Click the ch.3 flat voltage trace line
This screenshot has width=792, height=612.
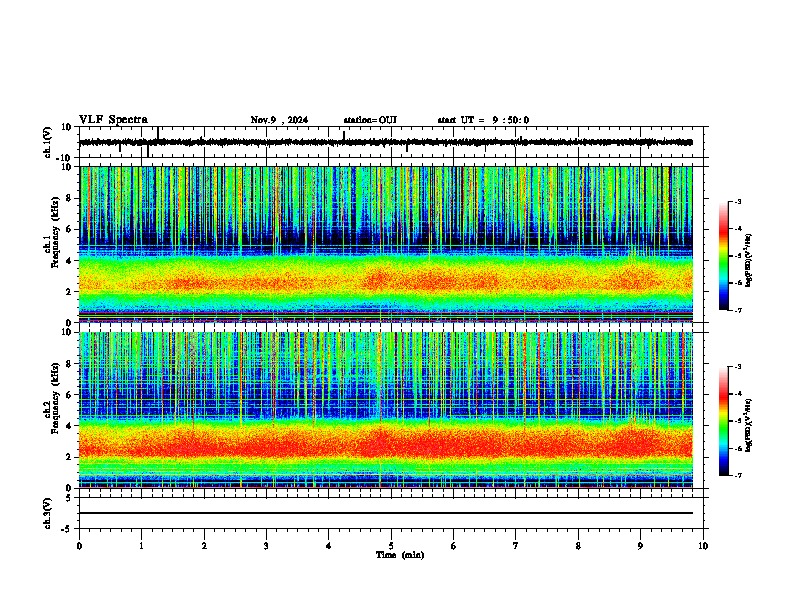pos(386,513)
